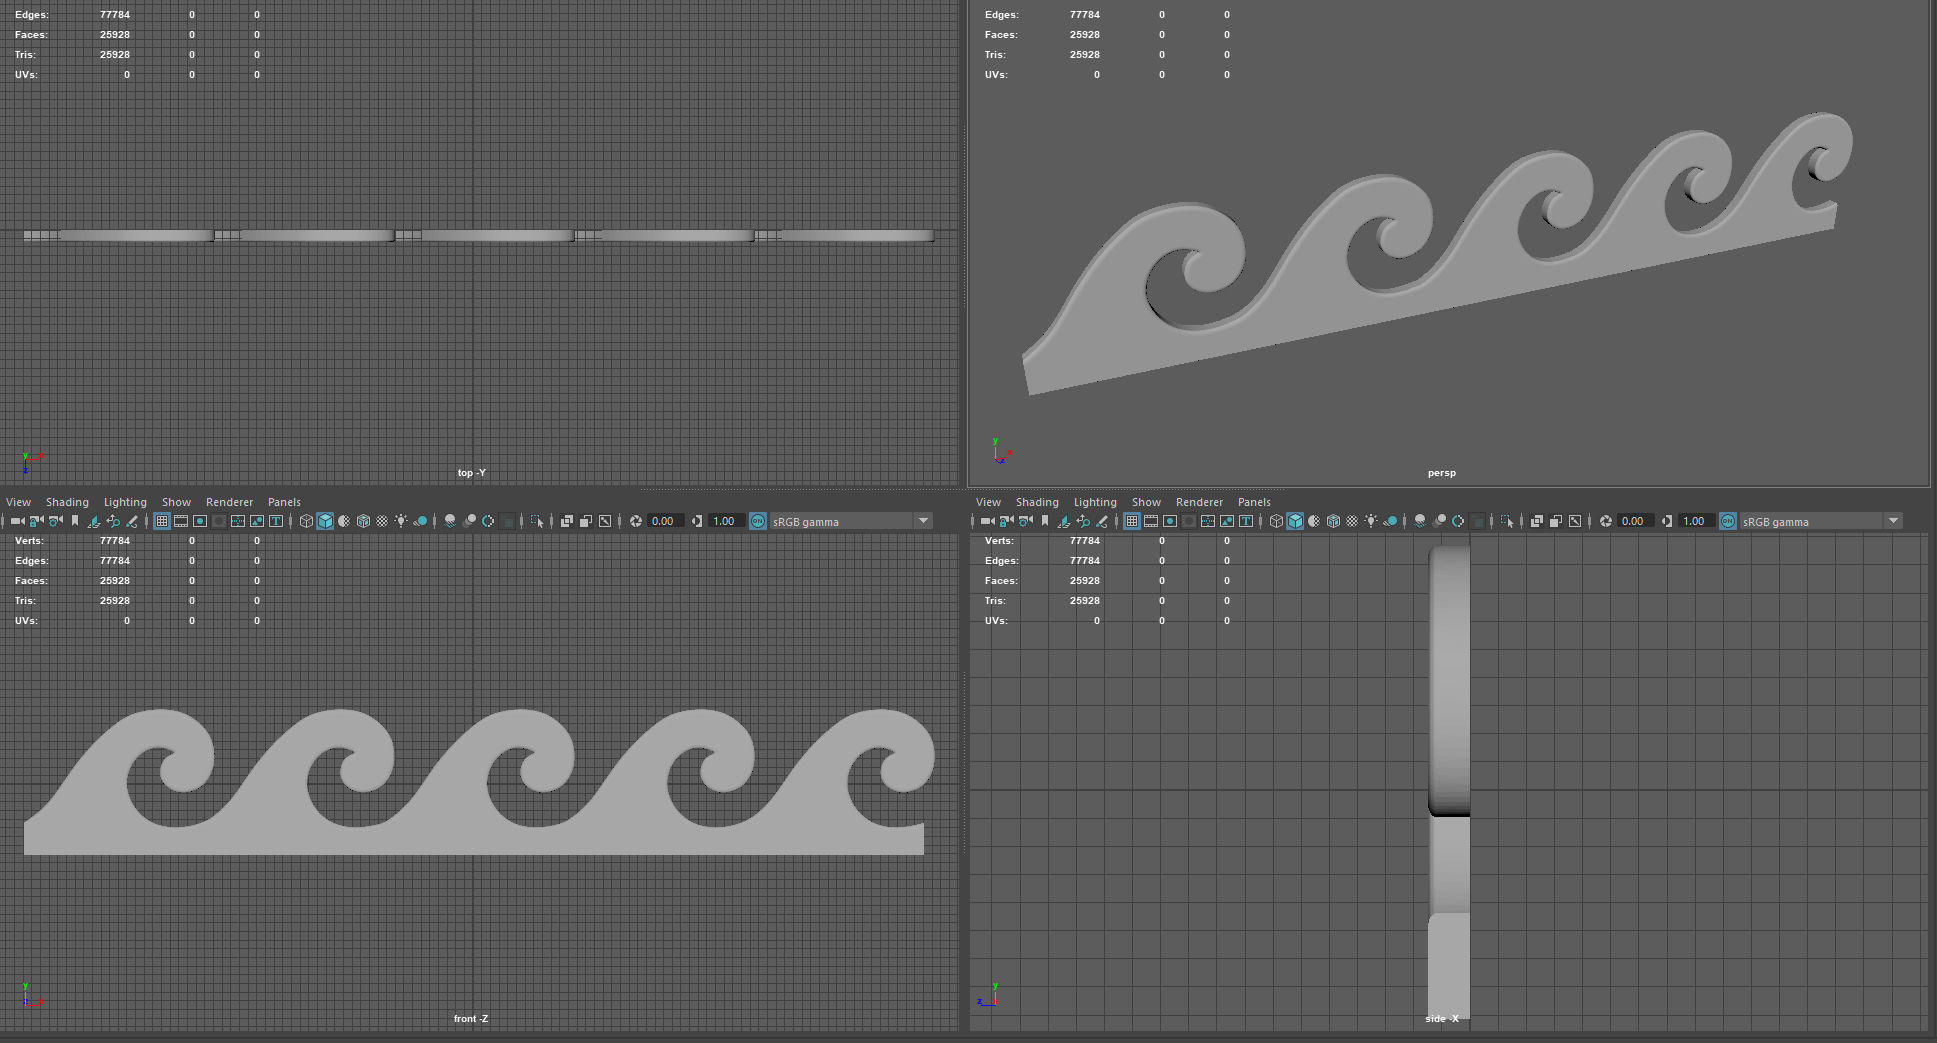Click Image Plane icon in side panel toolbar
Image resolution: width=1937 pixels, height=1043 pixels.
point(1064,521)
